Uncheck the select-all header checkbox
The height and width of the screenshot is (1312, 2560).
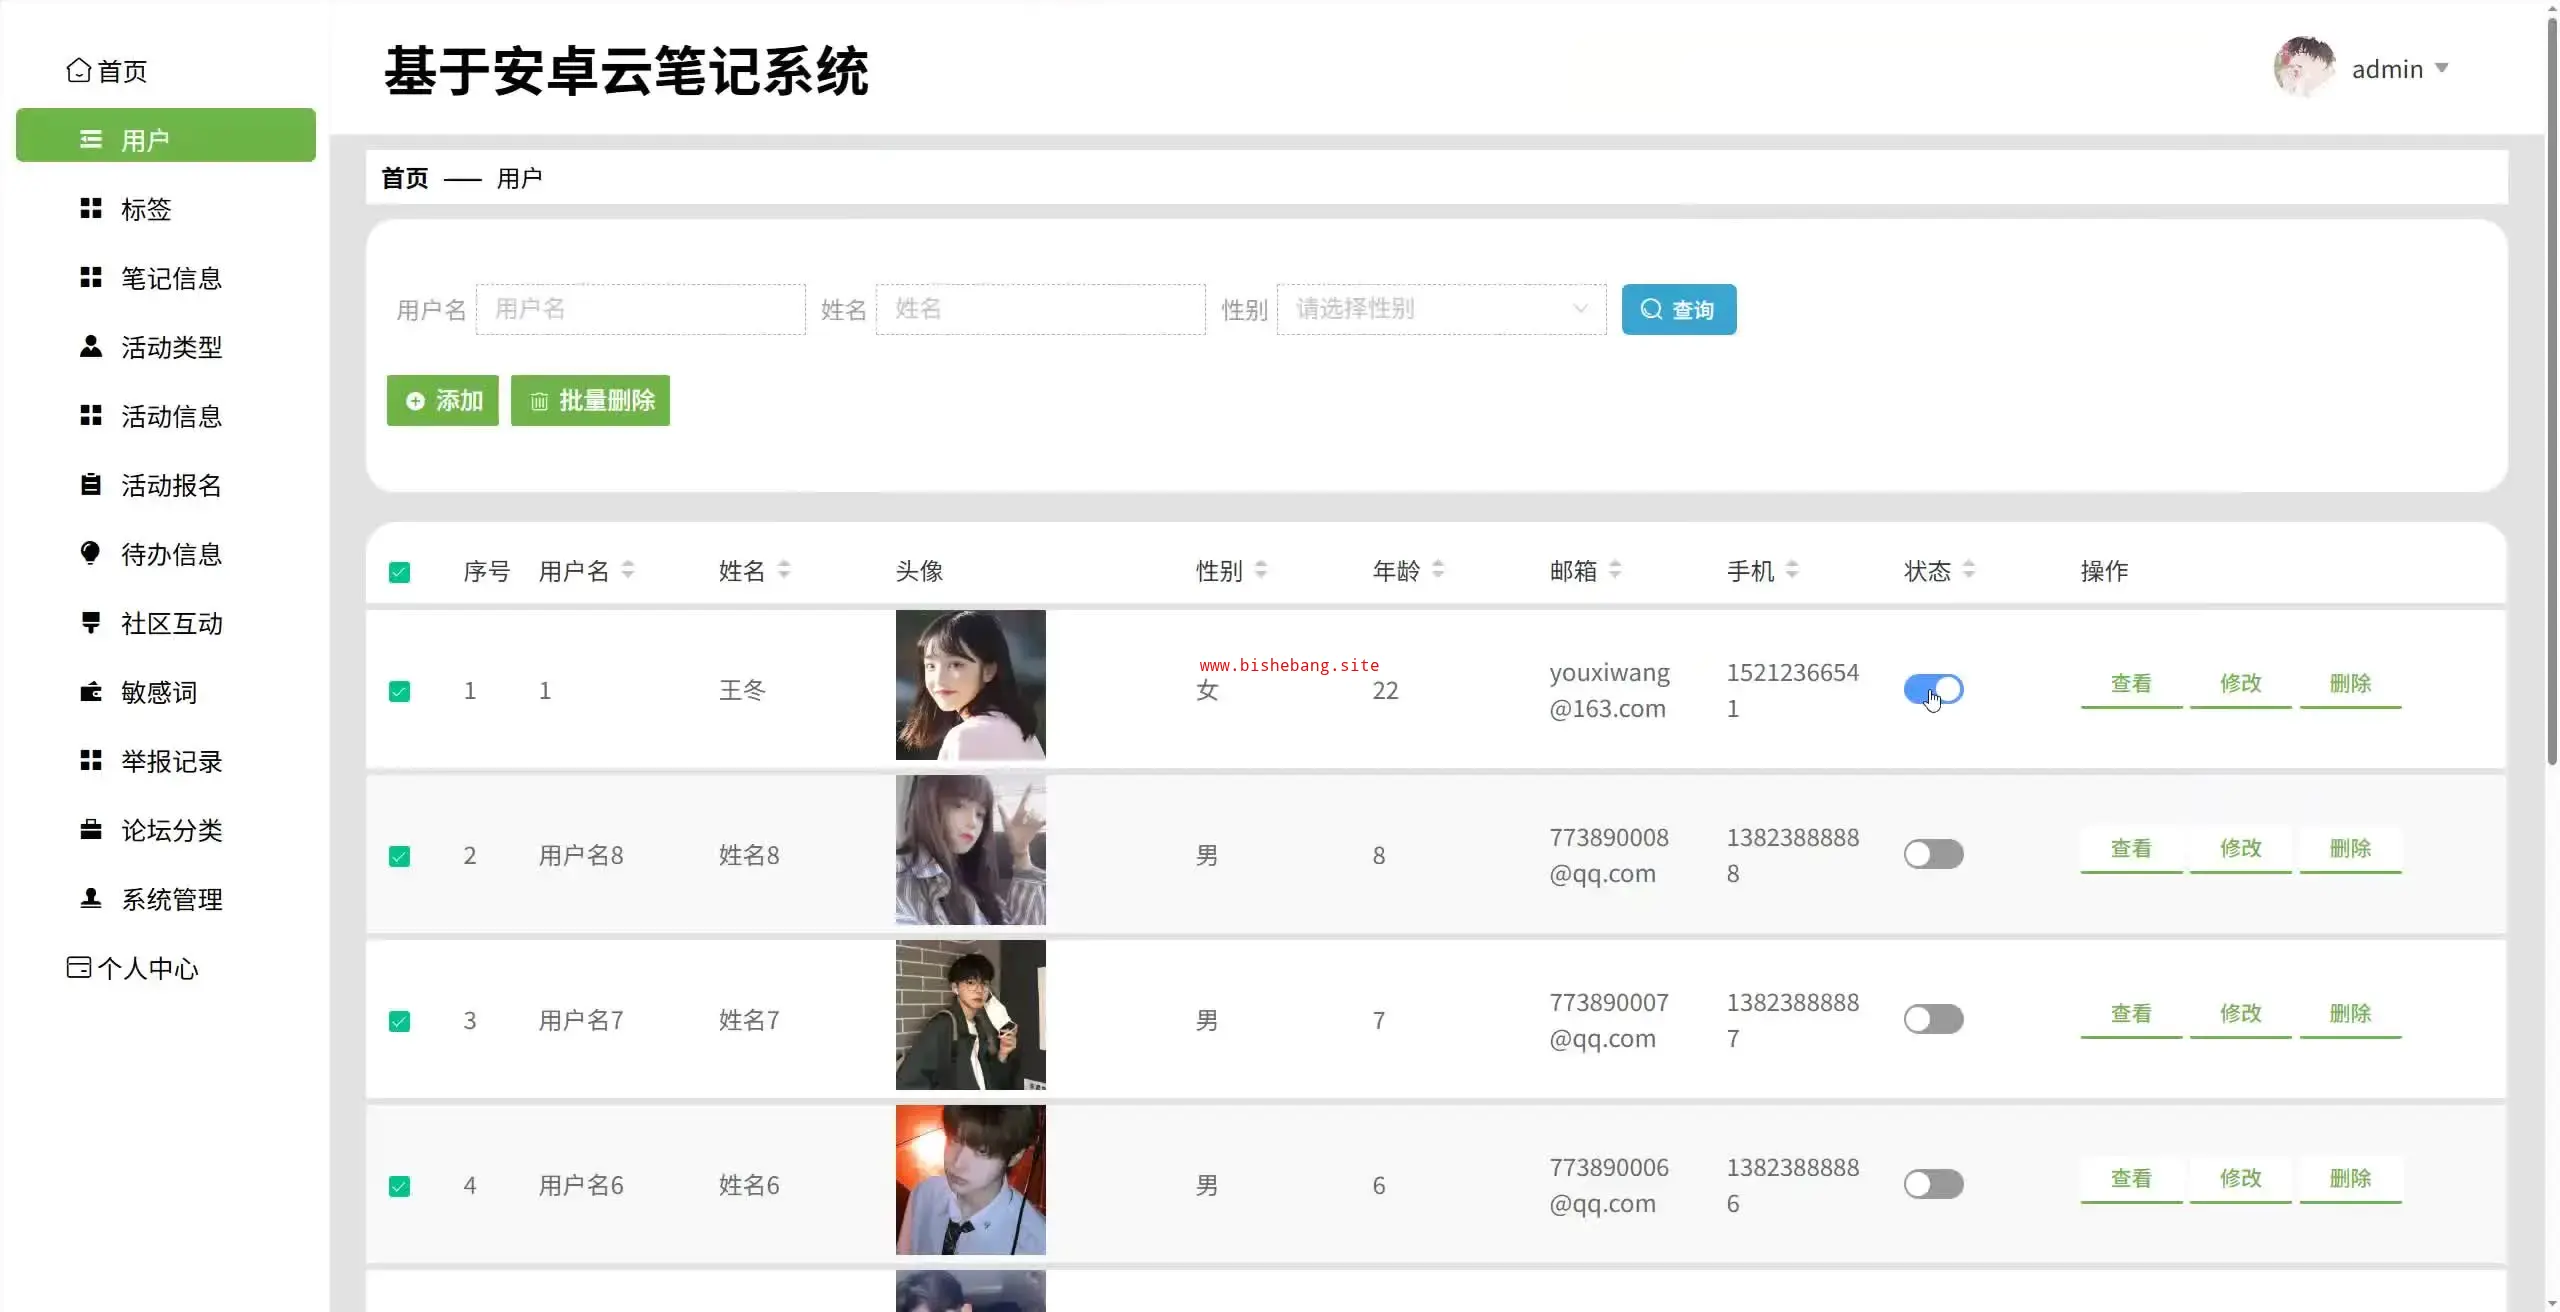click(x=399, y=572)
